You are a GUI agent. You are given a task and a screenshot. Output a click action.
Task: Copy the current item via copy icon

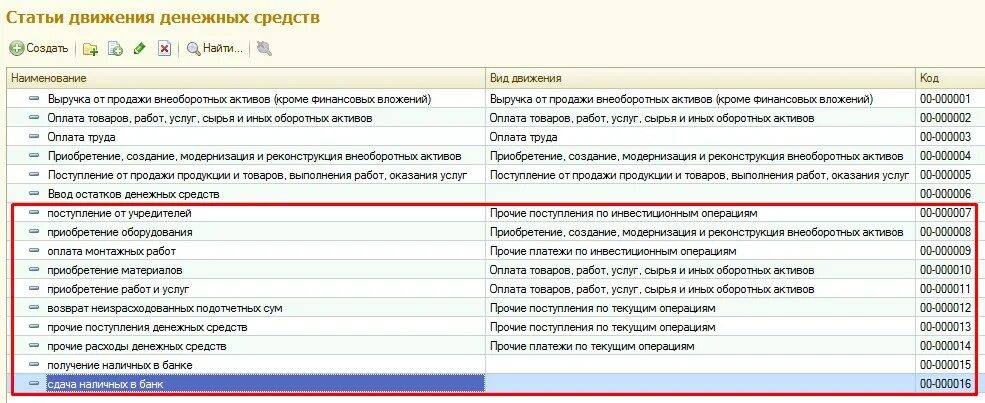(115, 49)
